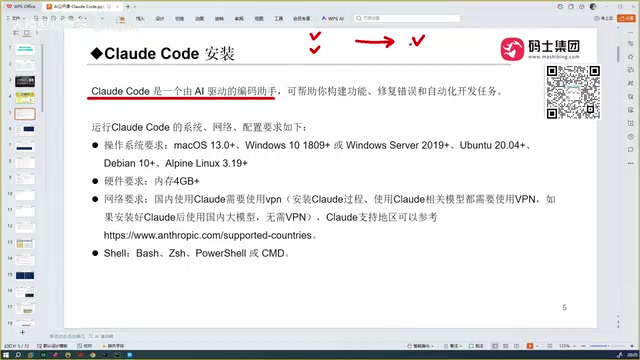Open the 视图 ribbon tab
This screenshot has width=640, height=360.
pos(259,19)
